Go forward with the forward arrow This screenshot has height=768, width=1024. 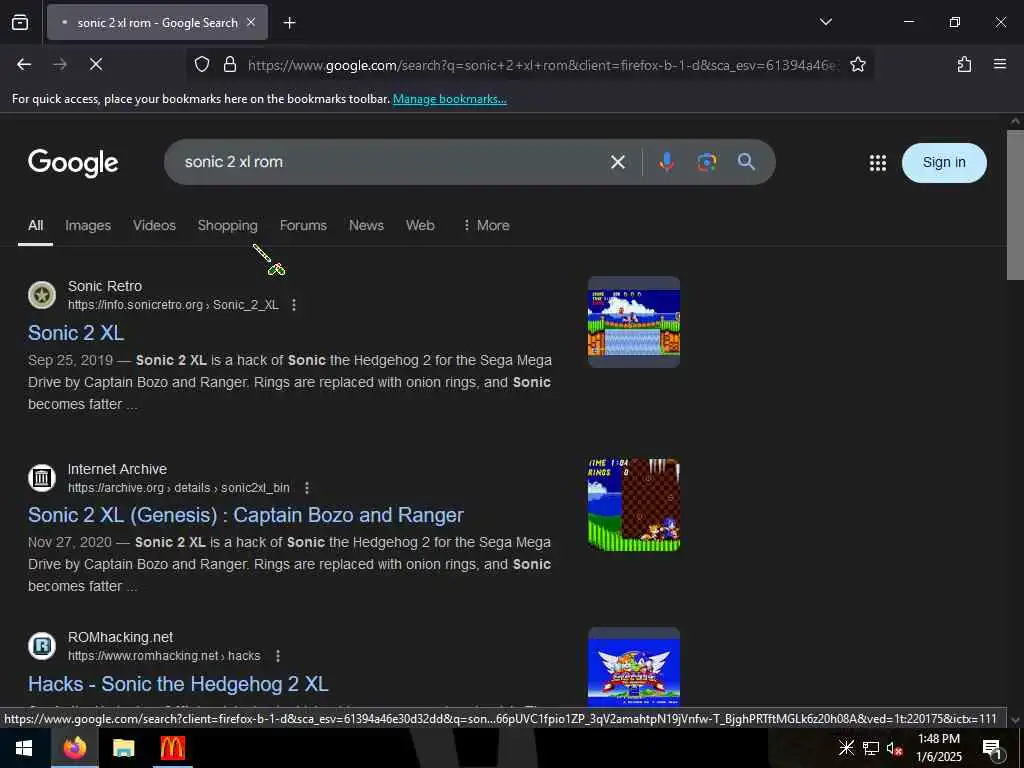pyautogui.click(x=60, y=64)
